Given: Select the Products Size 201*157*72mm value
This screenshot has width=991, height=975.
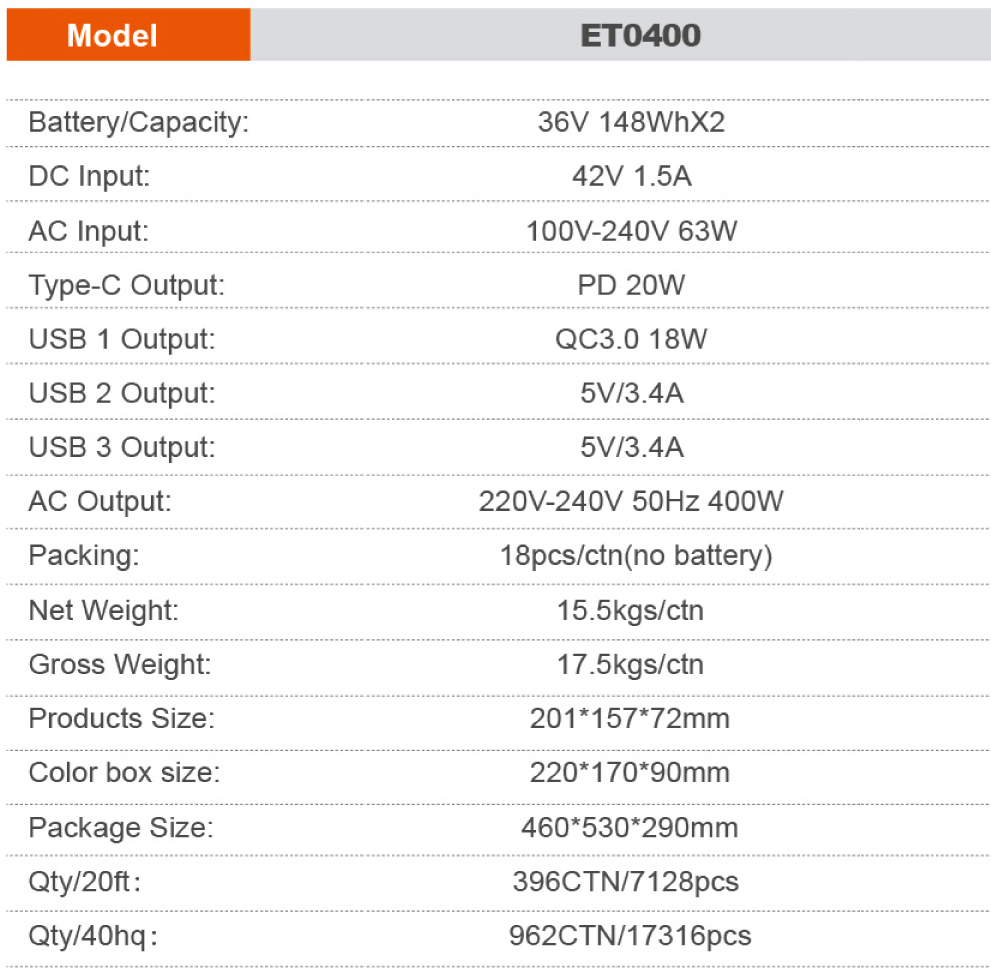Looking at the screenshot, I should coord(629,718).
